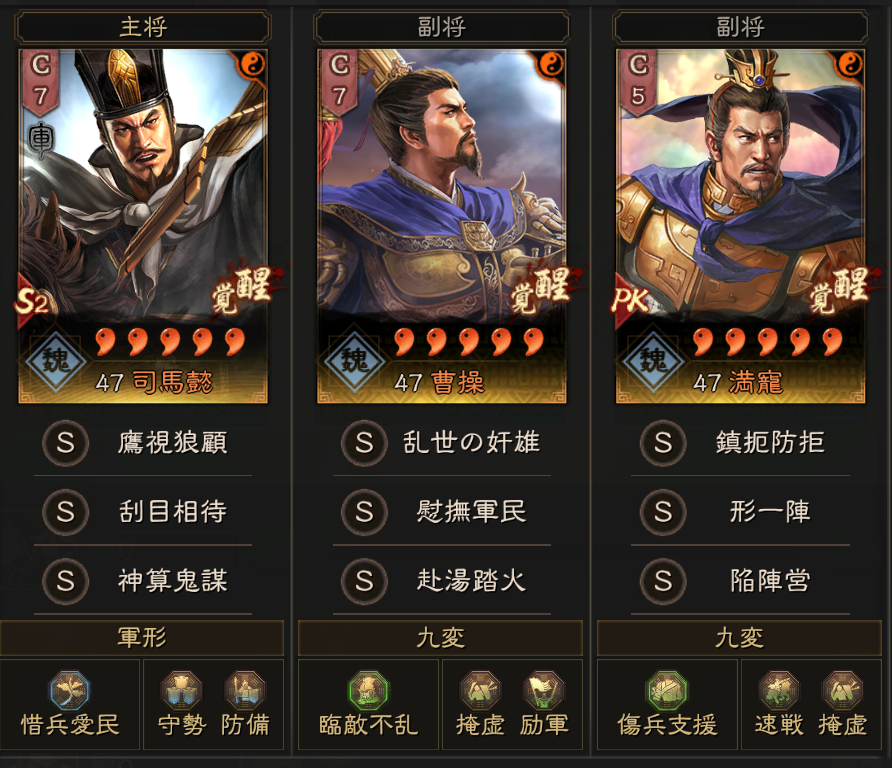Select the 鷹視狼顧 S-rank skill
The image size is (892, 768).
(x=143, y=443)
